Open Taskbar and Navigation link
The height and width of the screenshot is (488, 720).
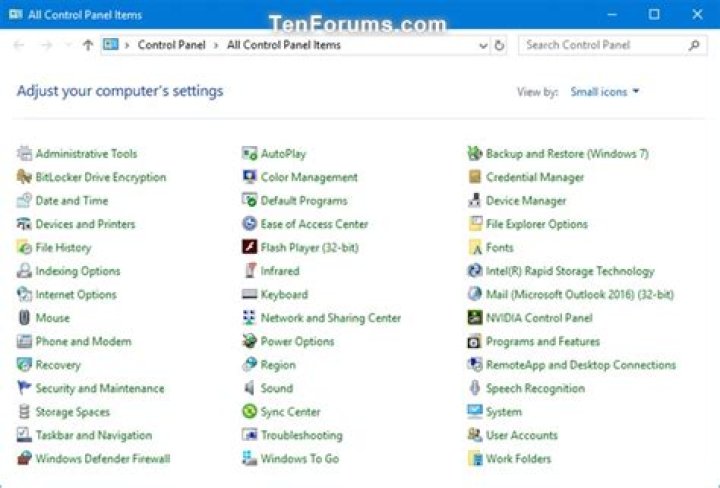[94, 435]
